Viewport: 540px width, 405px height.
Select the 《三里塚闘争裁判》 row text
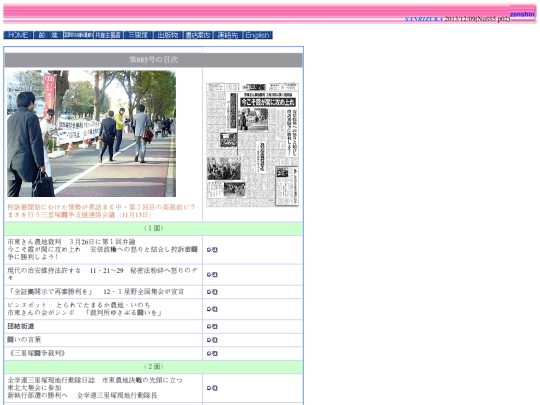tap(37, 353)
